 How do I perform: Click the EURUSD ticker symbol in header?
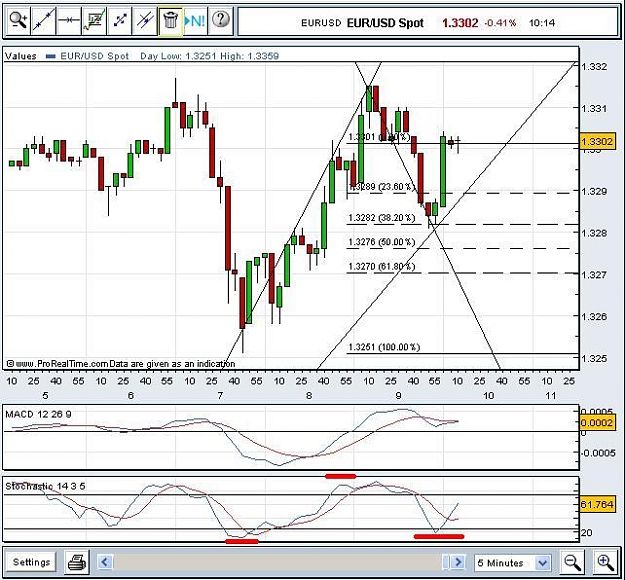[321, 23]
